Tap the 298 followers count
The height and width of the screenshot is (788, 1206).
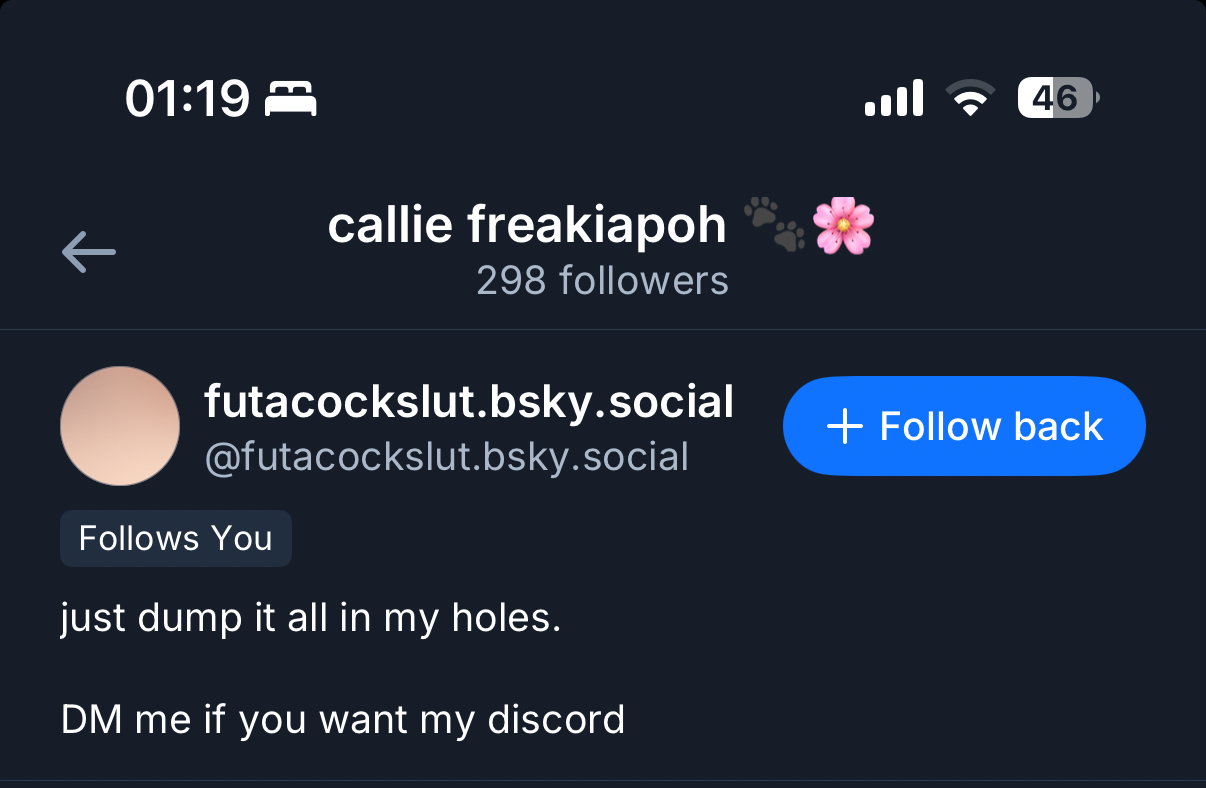(602, 281)
